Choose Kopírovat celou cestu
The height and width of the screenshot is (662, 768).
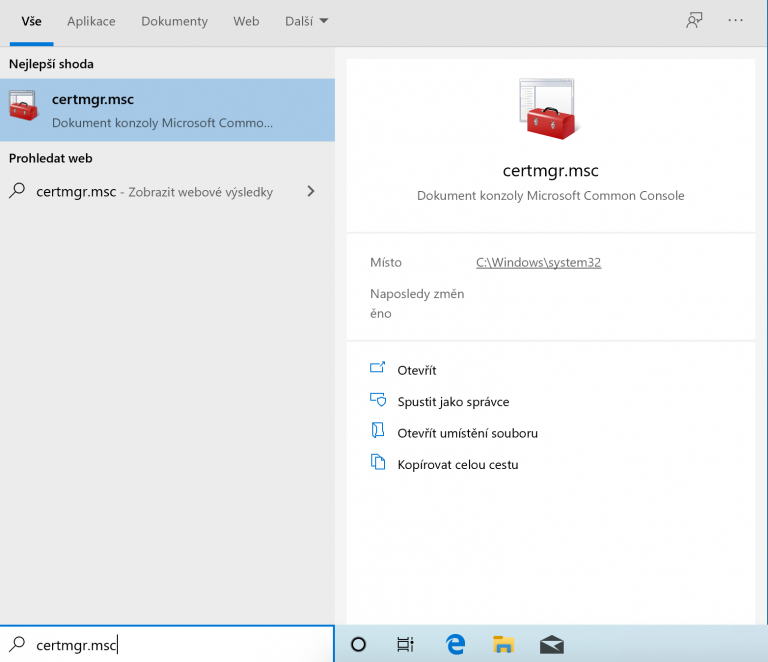point(457,464)
